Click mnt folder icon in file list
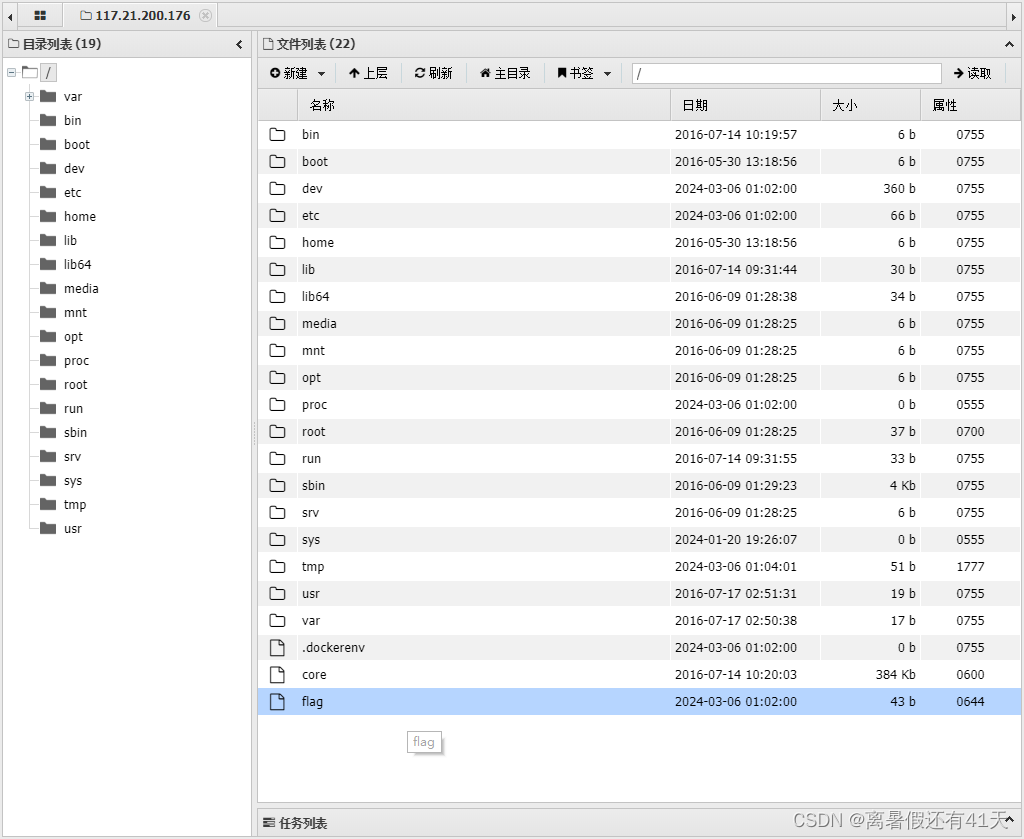This screenshot has height=839, width=1024. click(x=278, y=351)
